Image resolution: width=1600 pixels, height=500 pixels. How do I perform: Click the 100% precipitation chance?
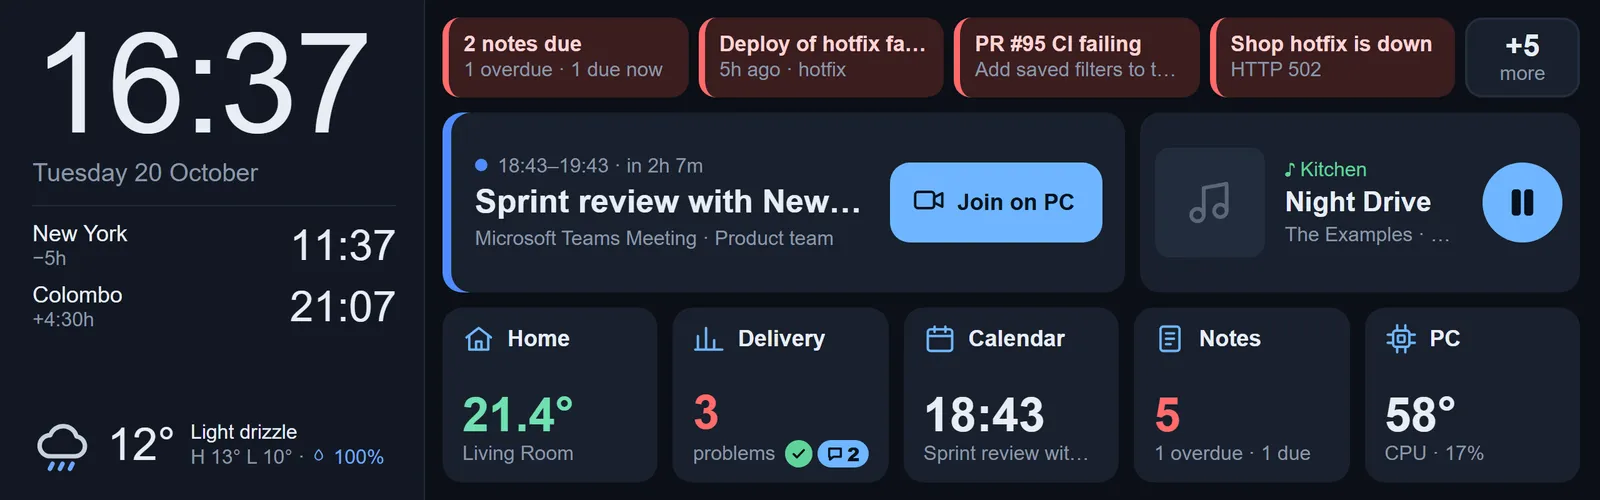coord(359,457)
